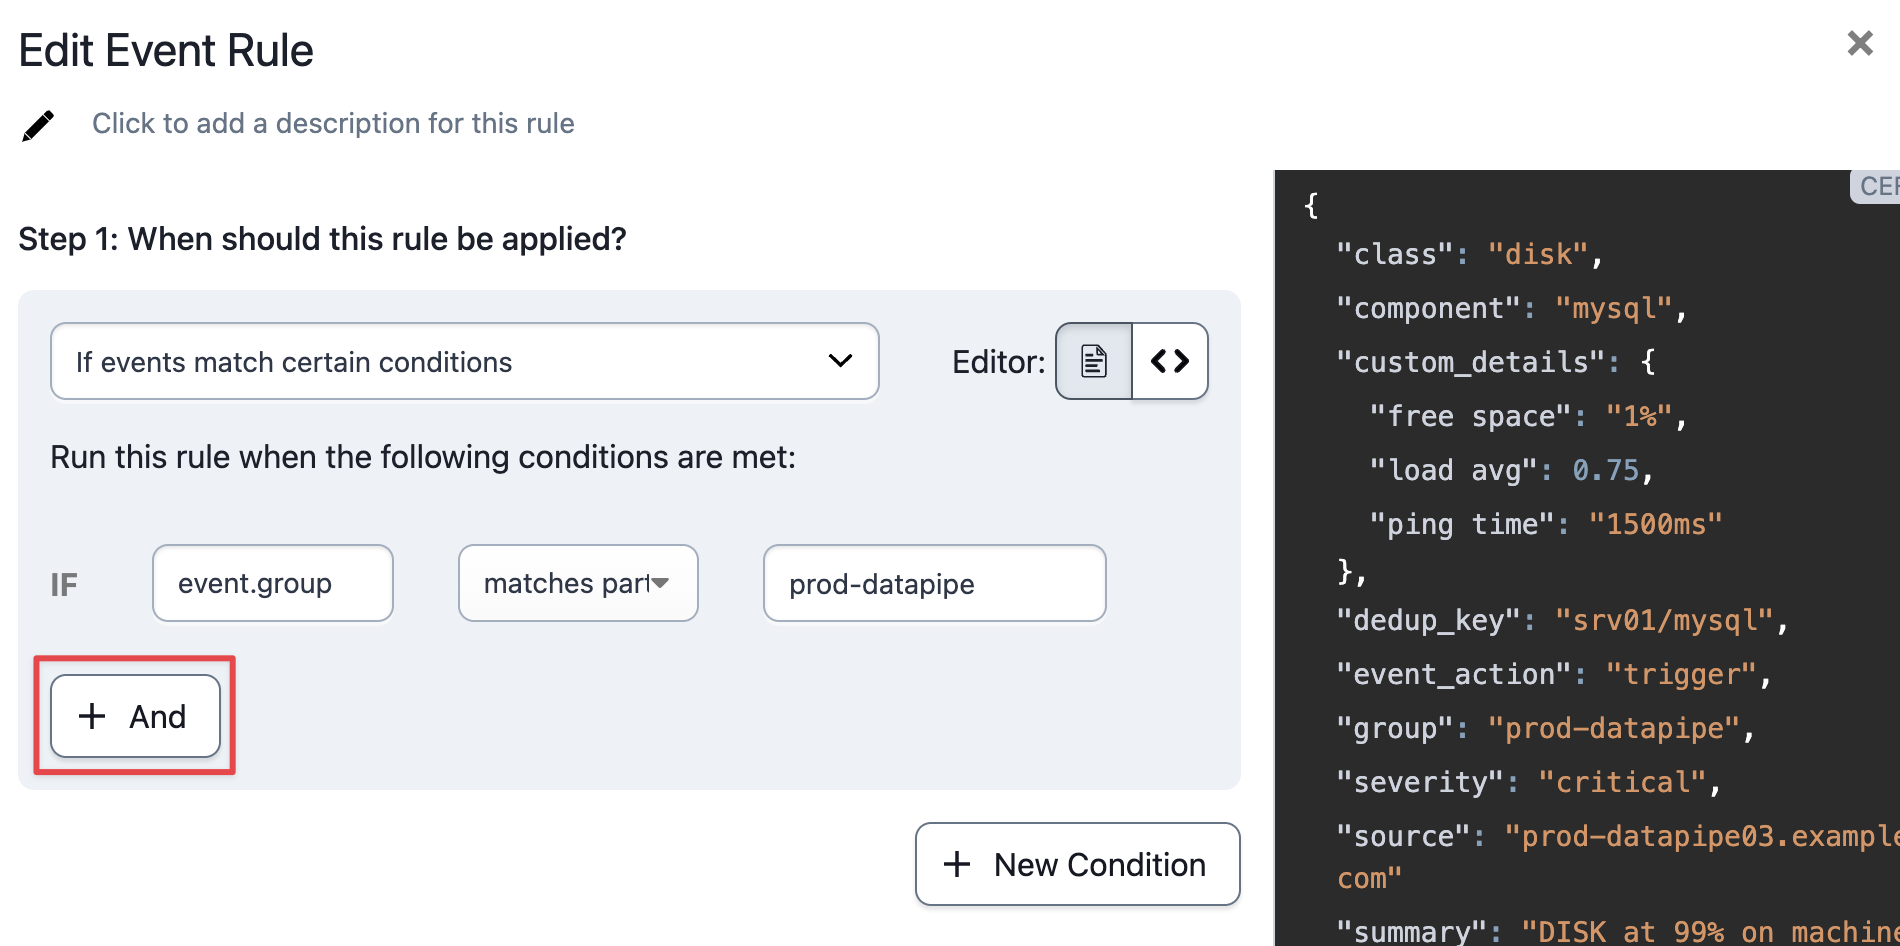Viewport: 1900px width, 946px height.
Task: Click 'Click to add a description' text
Action: pyautogui.click(x=333, y=123)
